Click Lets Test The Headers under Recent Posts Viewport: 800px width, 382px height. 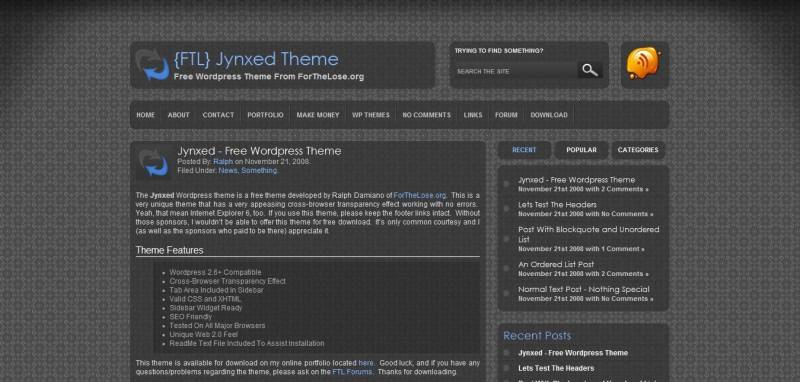(556, 368)
